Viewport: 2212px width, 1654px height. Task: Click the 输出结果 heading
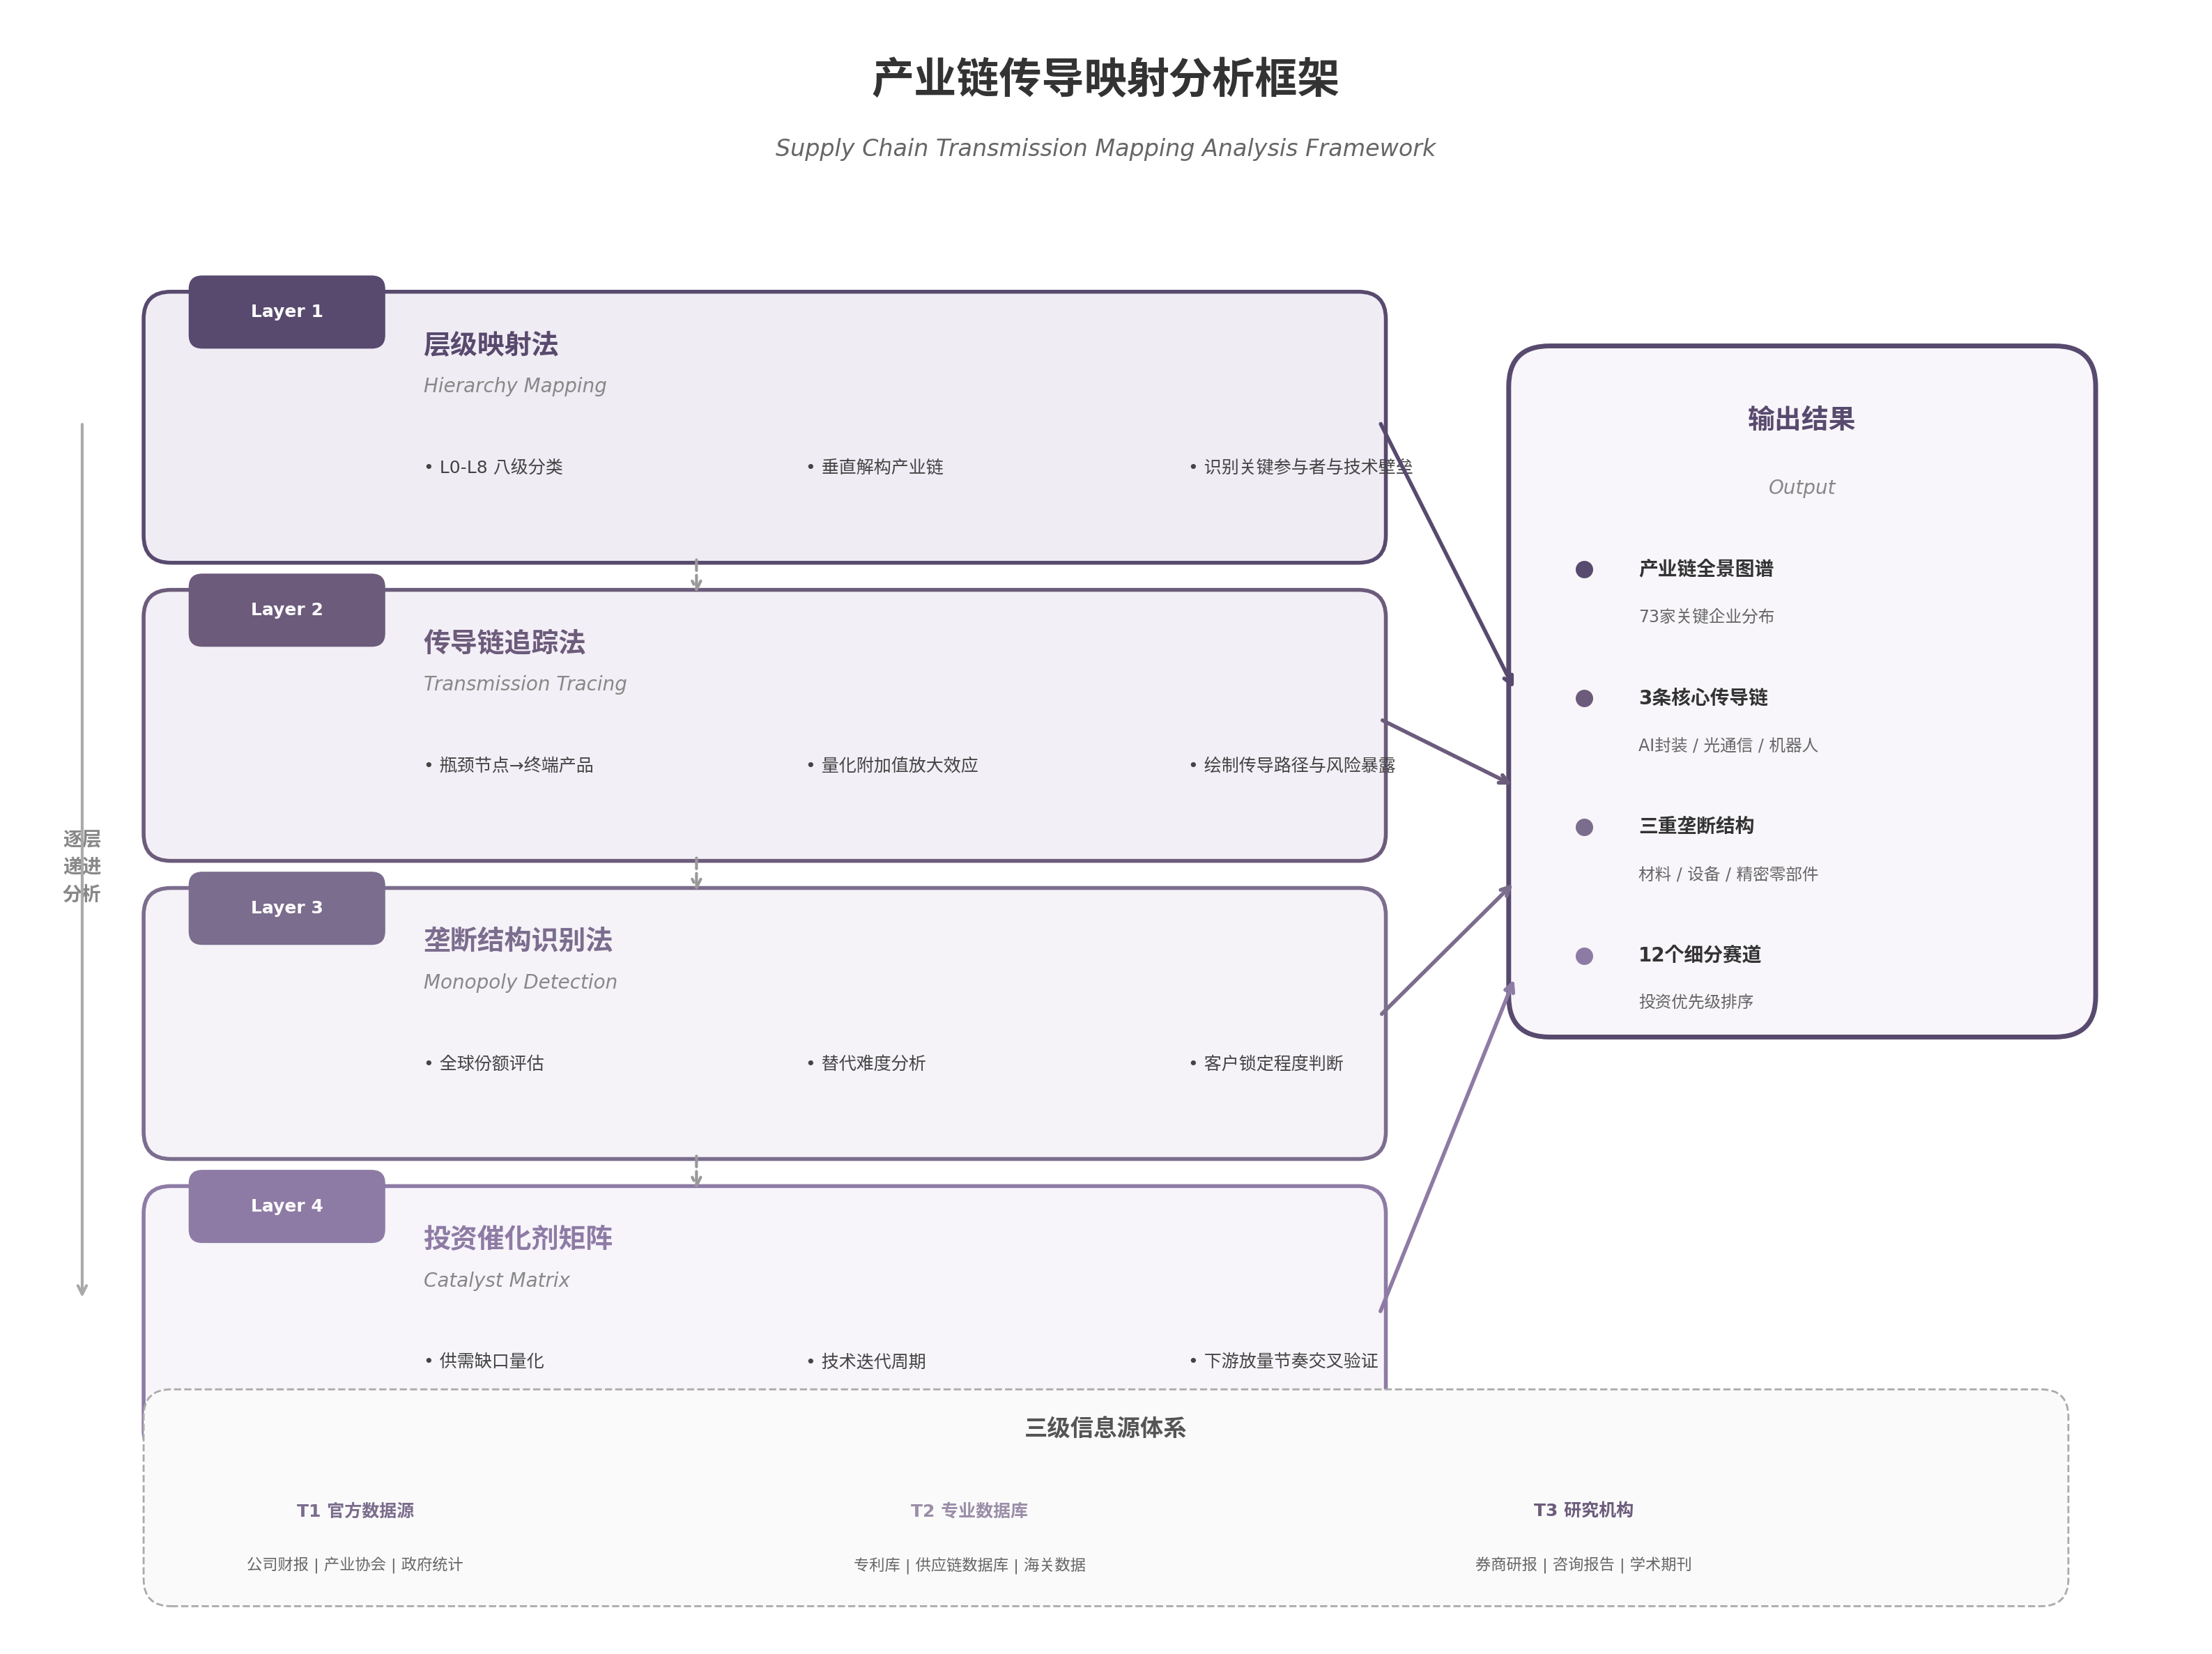(1801, 419)
